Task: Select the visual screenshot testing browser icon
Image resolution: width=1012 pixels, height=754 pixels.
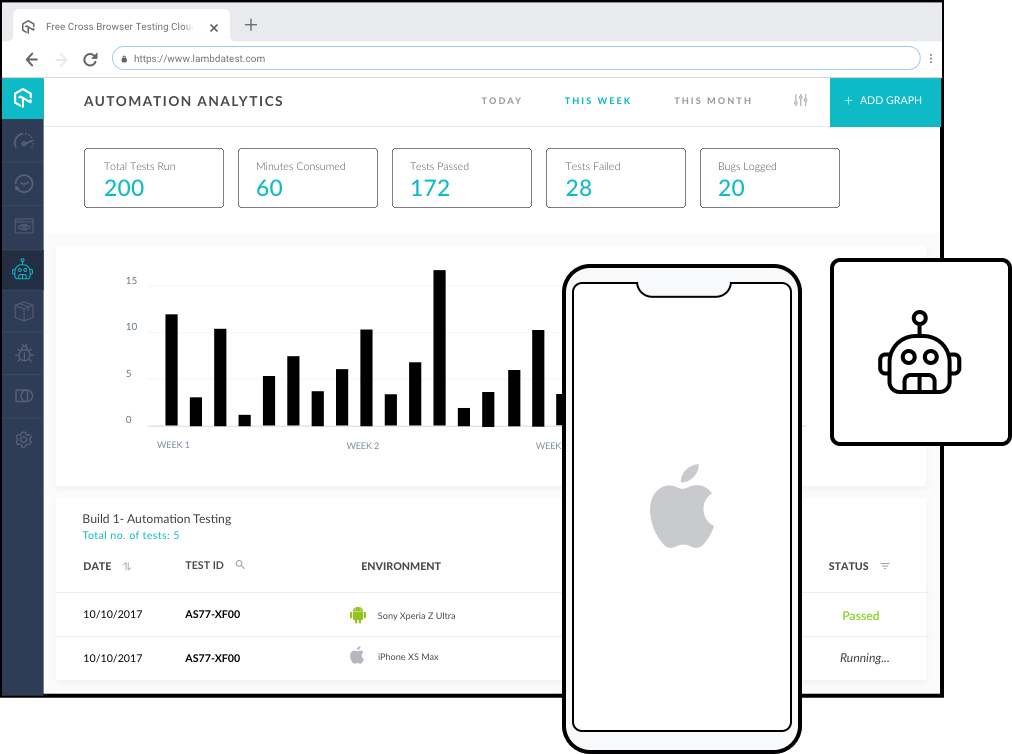Action: point(22,226)
